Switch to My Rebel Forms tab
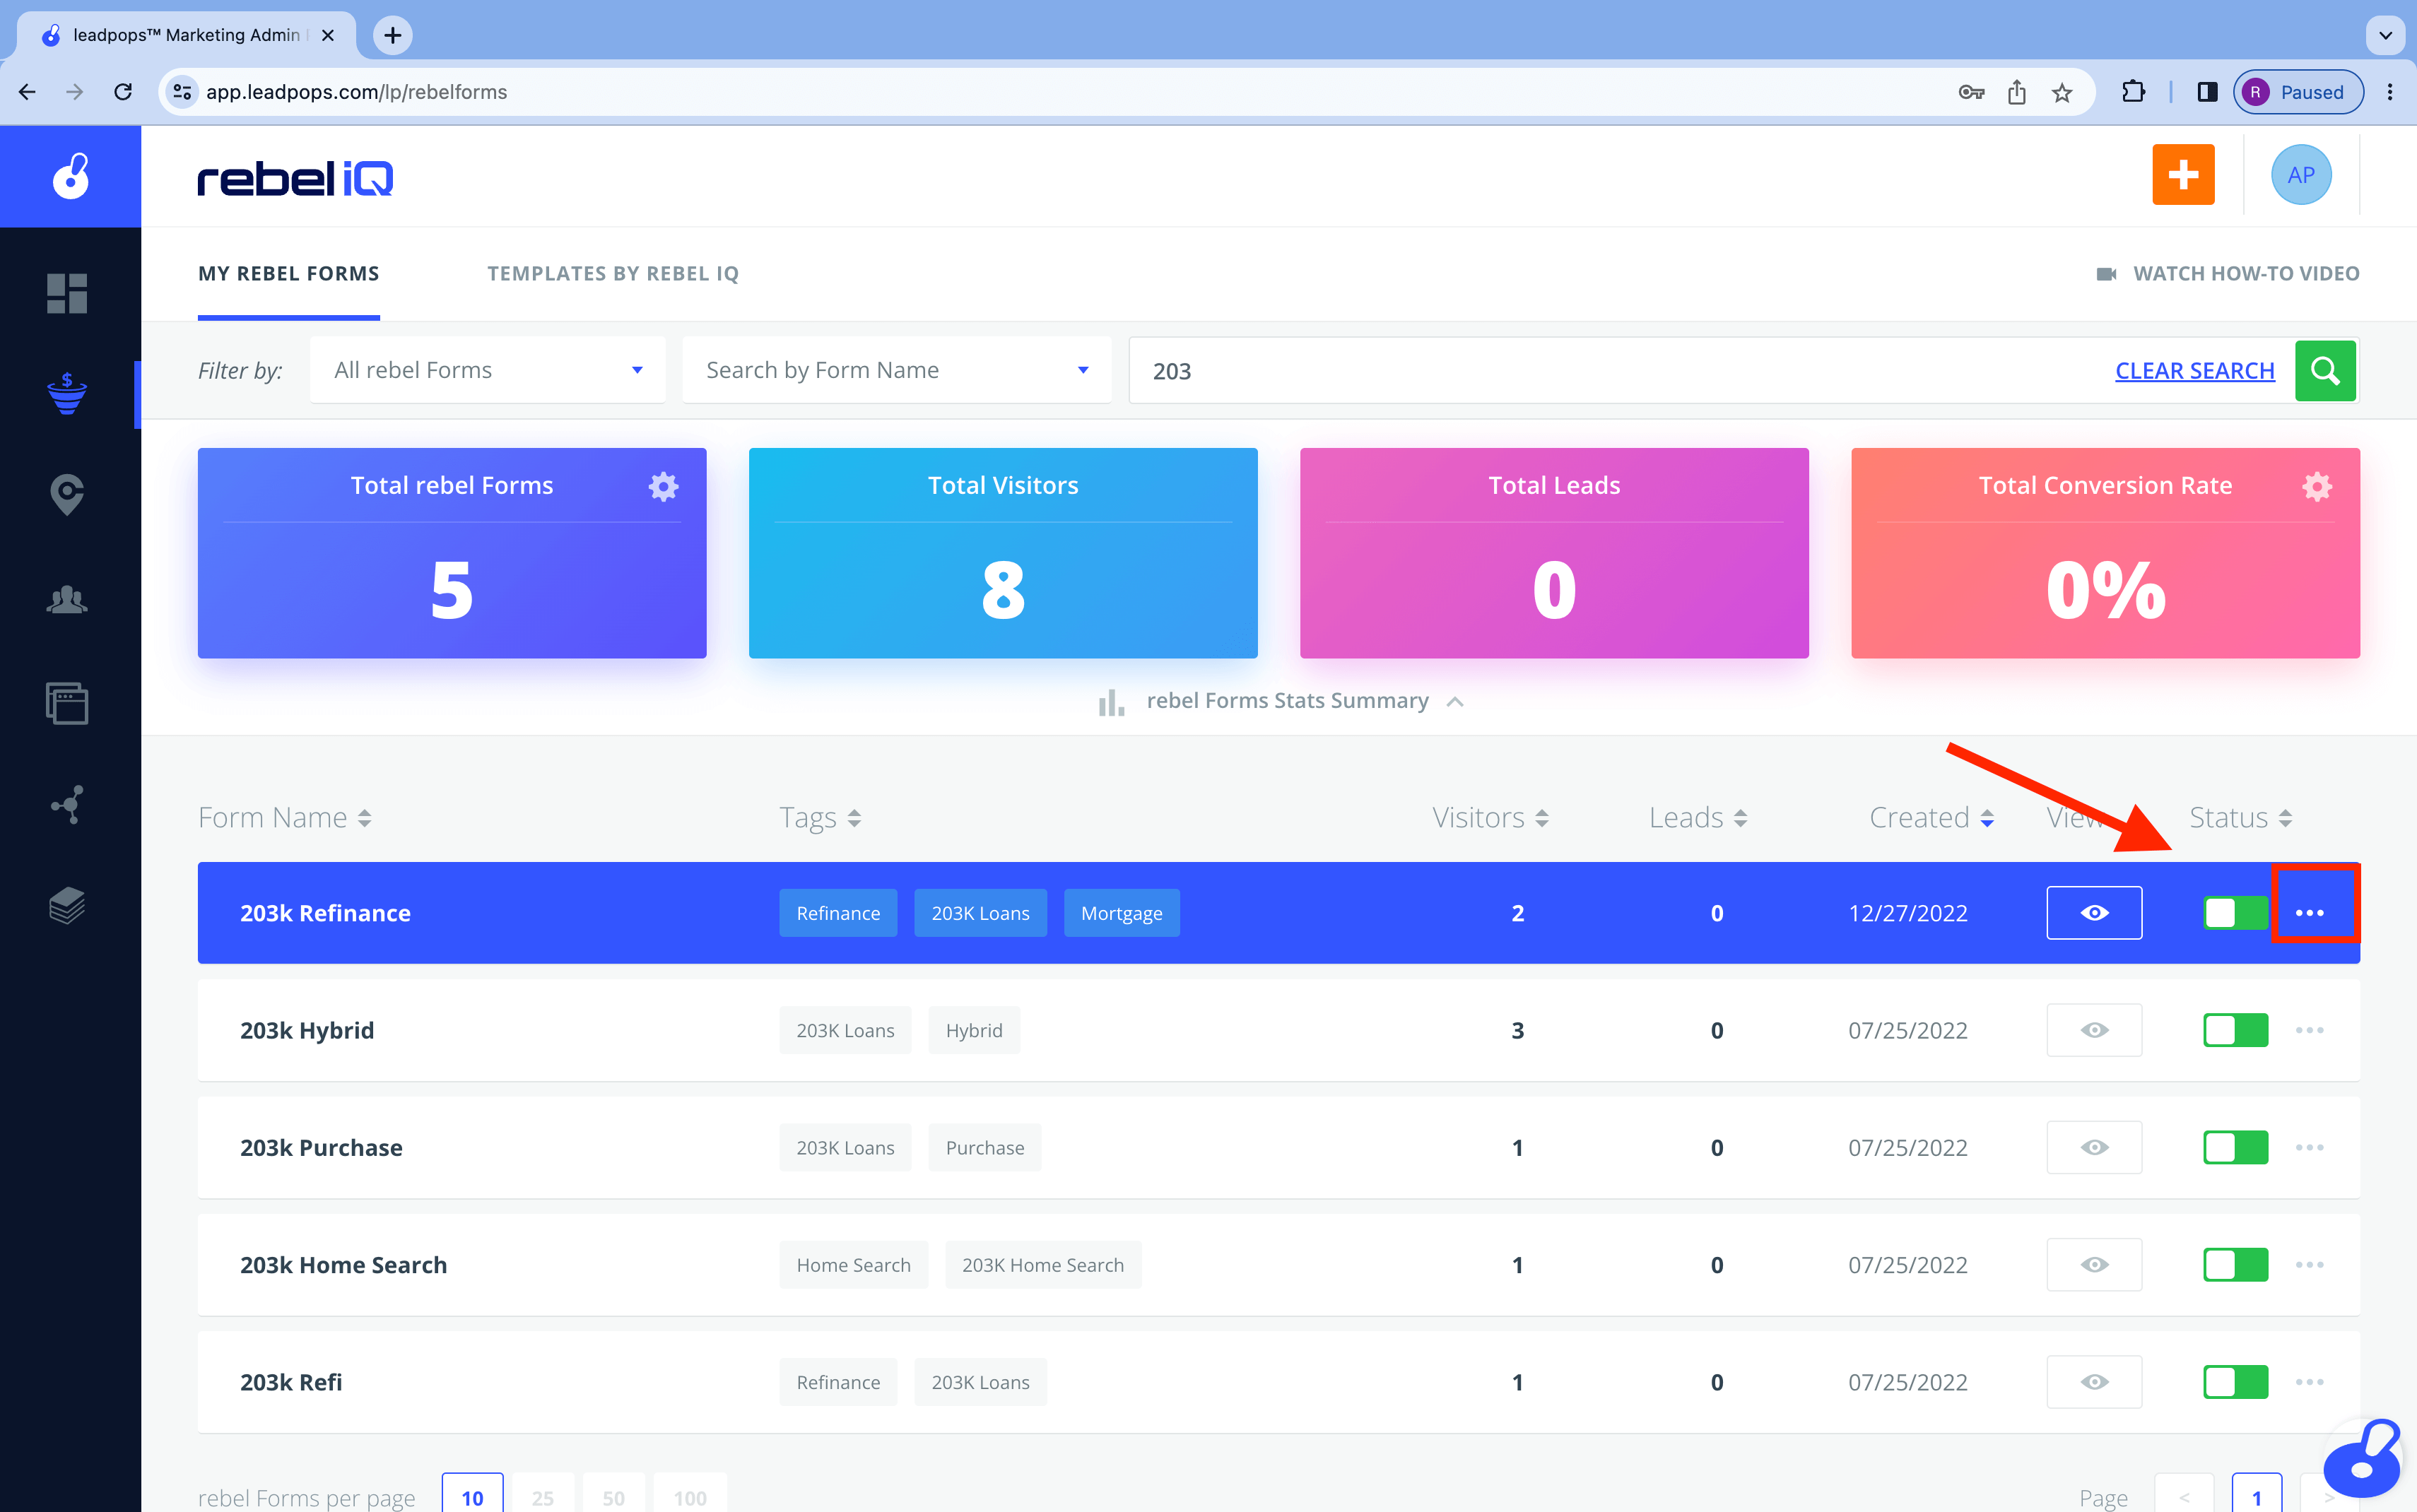 (288, 274)
